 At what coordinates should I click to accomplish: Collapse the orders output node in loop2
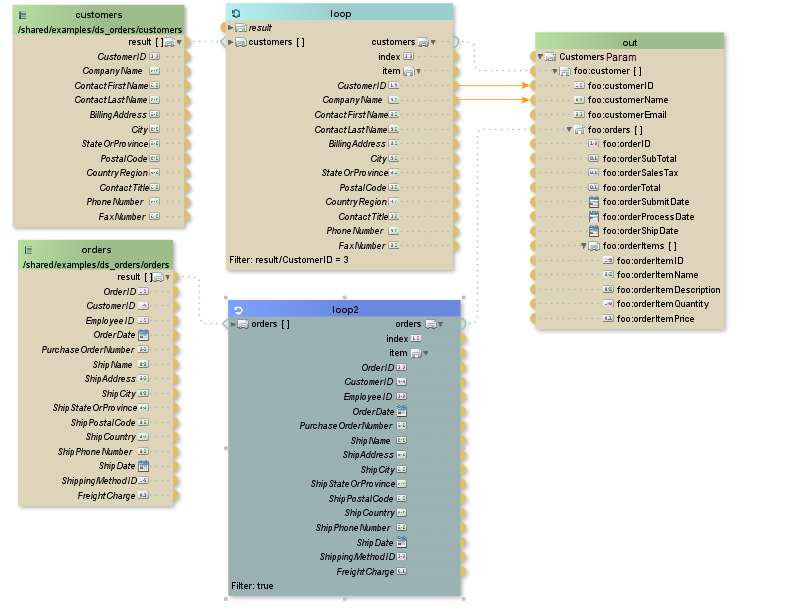(x=440, y=324)
